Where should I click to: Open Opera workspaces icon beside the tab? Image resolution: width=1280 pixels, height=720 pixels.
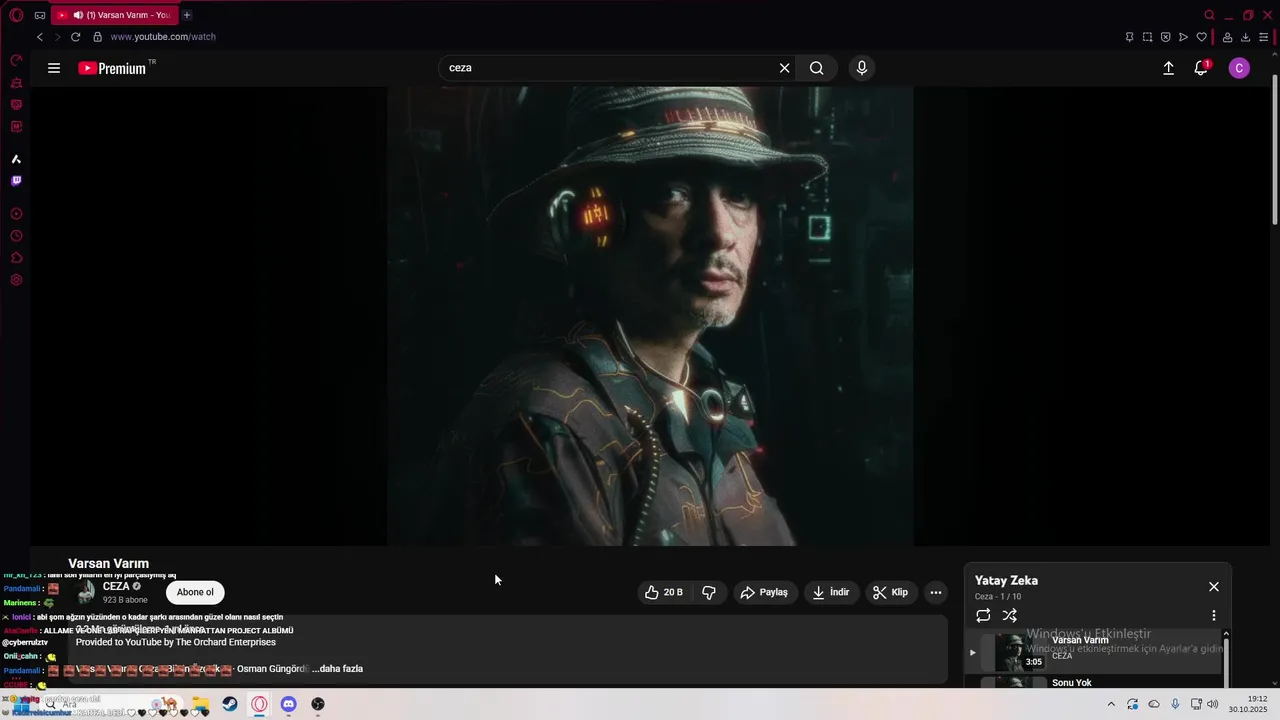click(x=40, y=15)
